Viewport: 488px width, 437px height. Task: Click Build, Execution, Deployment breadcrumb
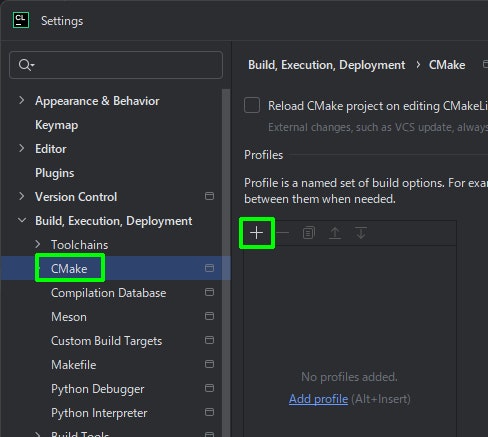tap(327, 65)
